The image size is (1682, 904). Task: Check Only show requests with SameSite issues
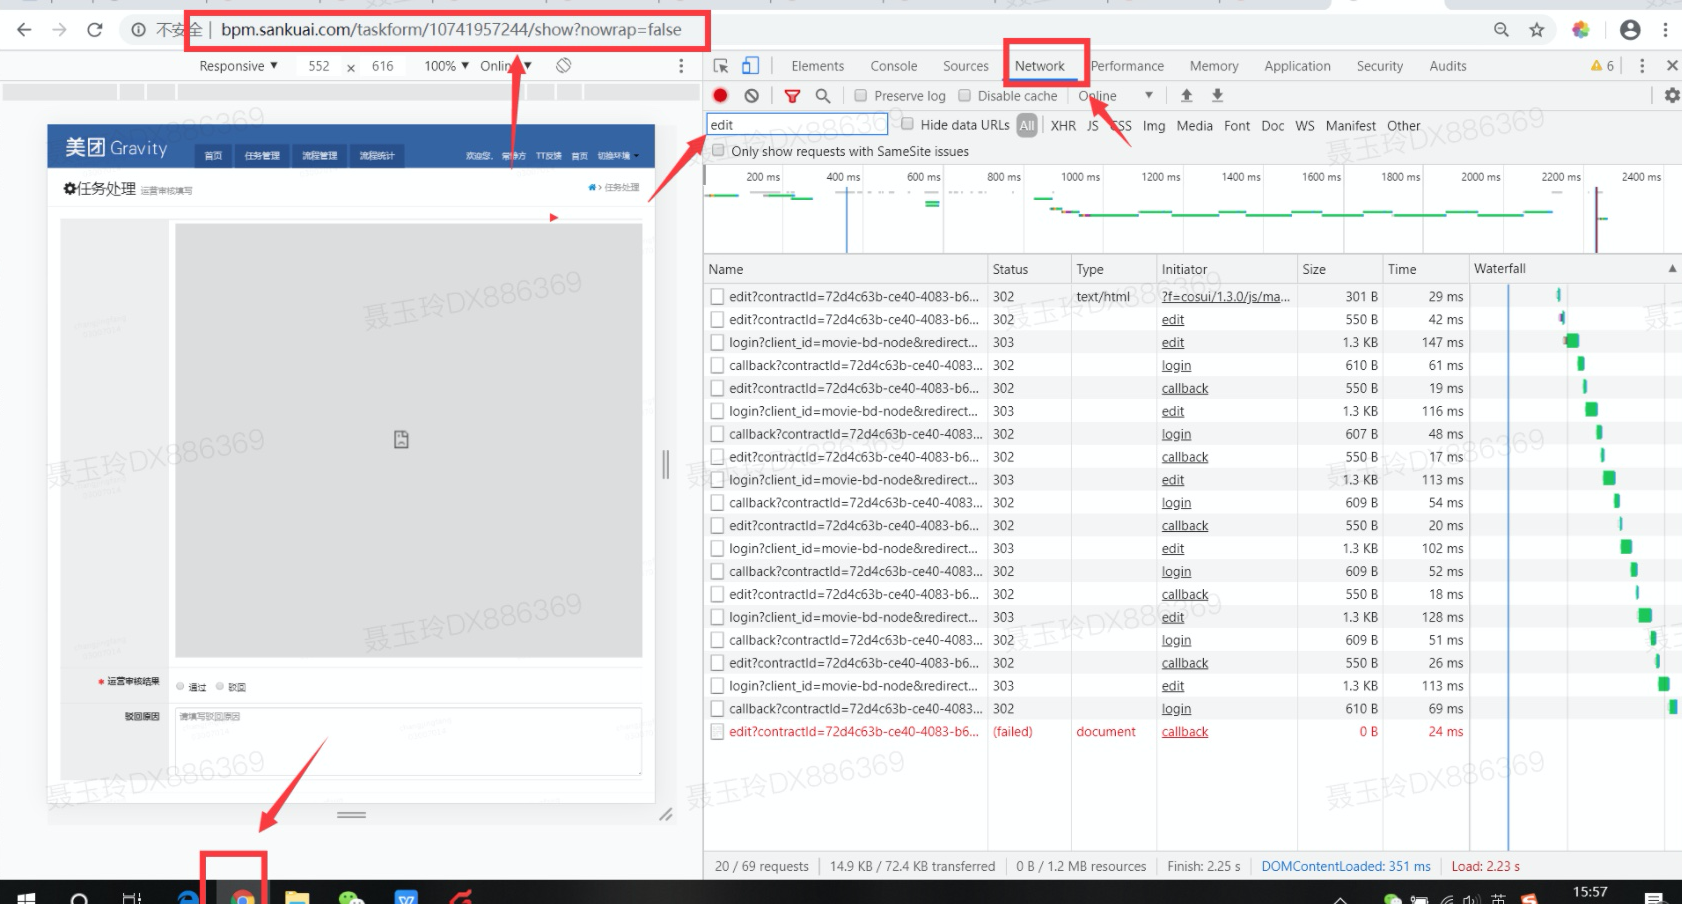click(x=718, y=151)
